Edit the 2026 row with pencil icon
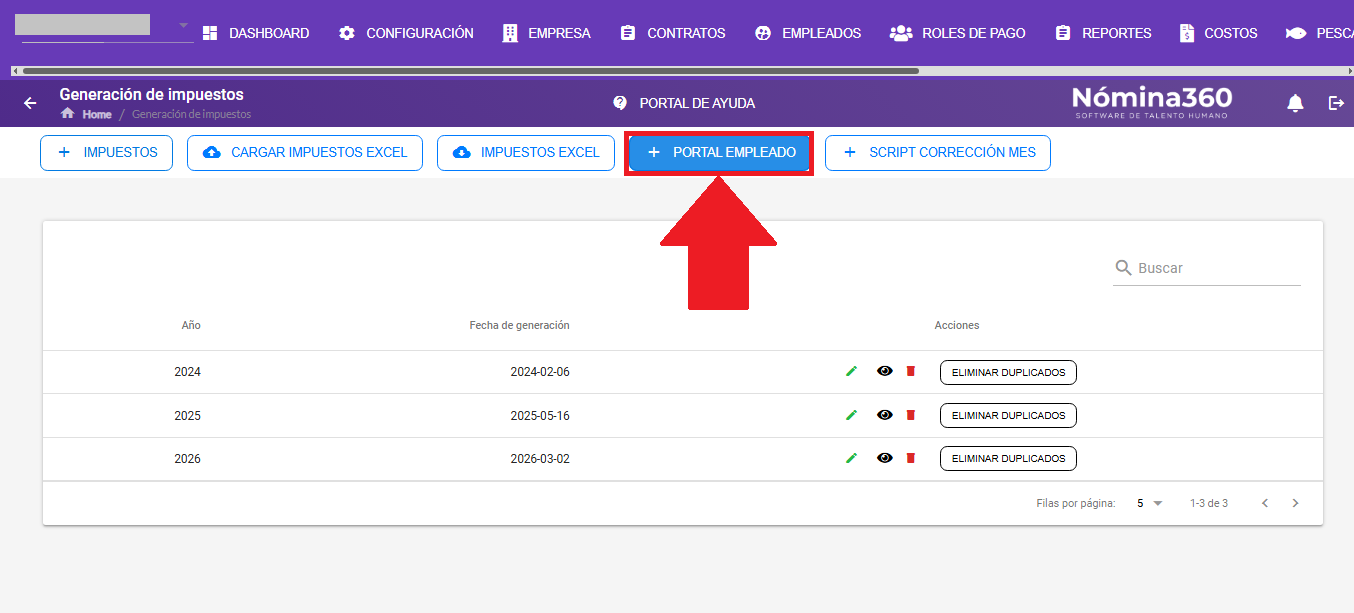Screen dimensions: 1354x613 (851, 458)
